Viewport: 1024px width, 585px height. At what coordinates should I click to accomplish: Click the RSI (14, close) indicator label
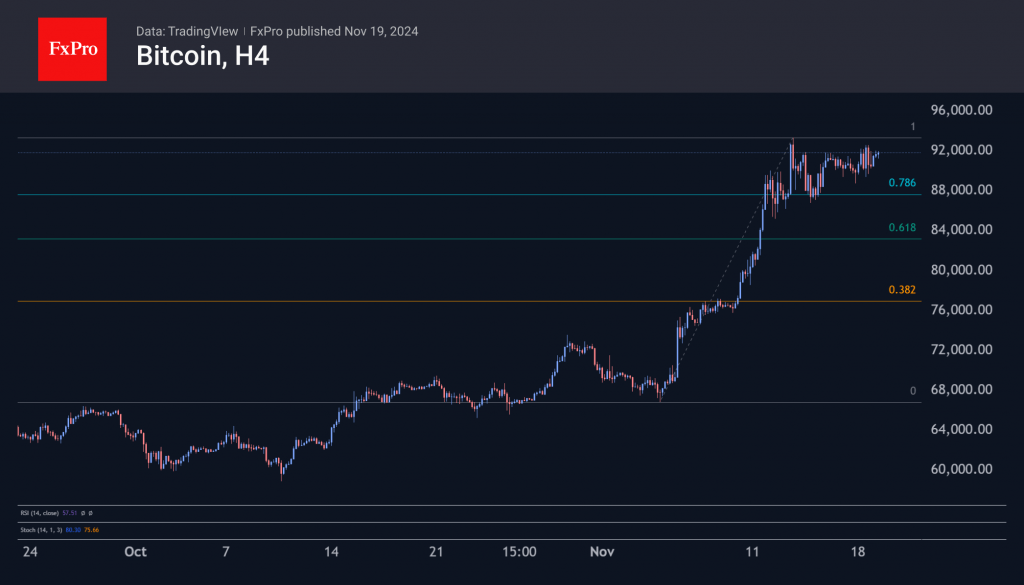[39, 512]
